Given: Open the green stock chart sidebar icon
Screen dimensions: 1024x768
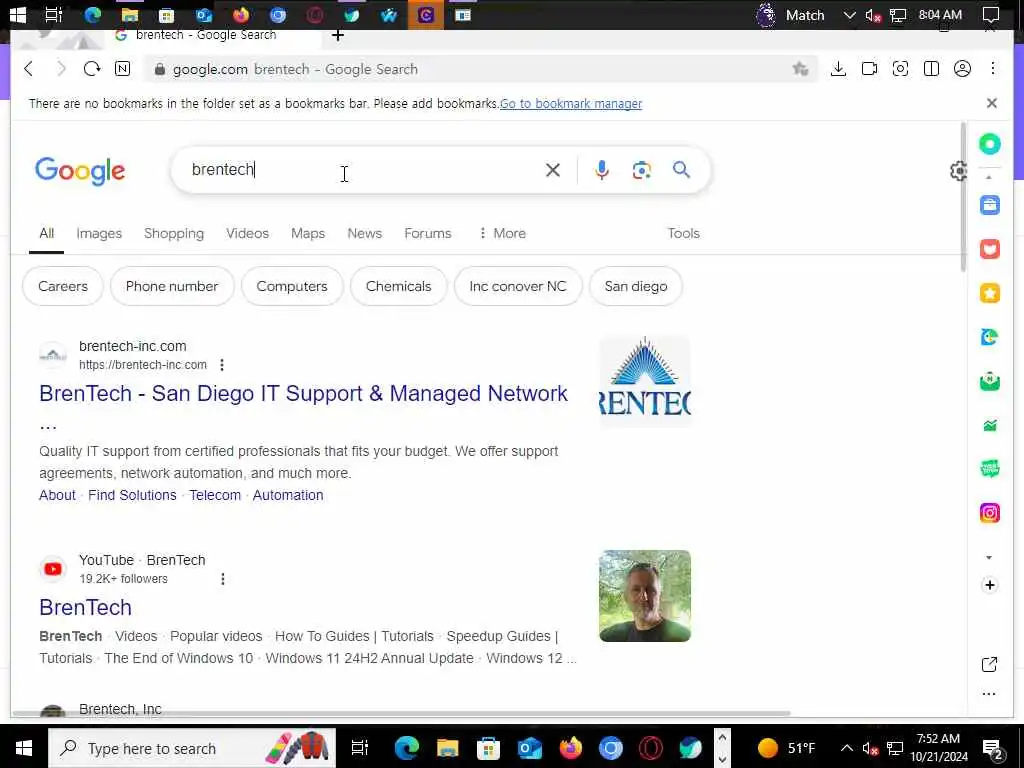Looking at the screenshot, I should click(989, 425).
